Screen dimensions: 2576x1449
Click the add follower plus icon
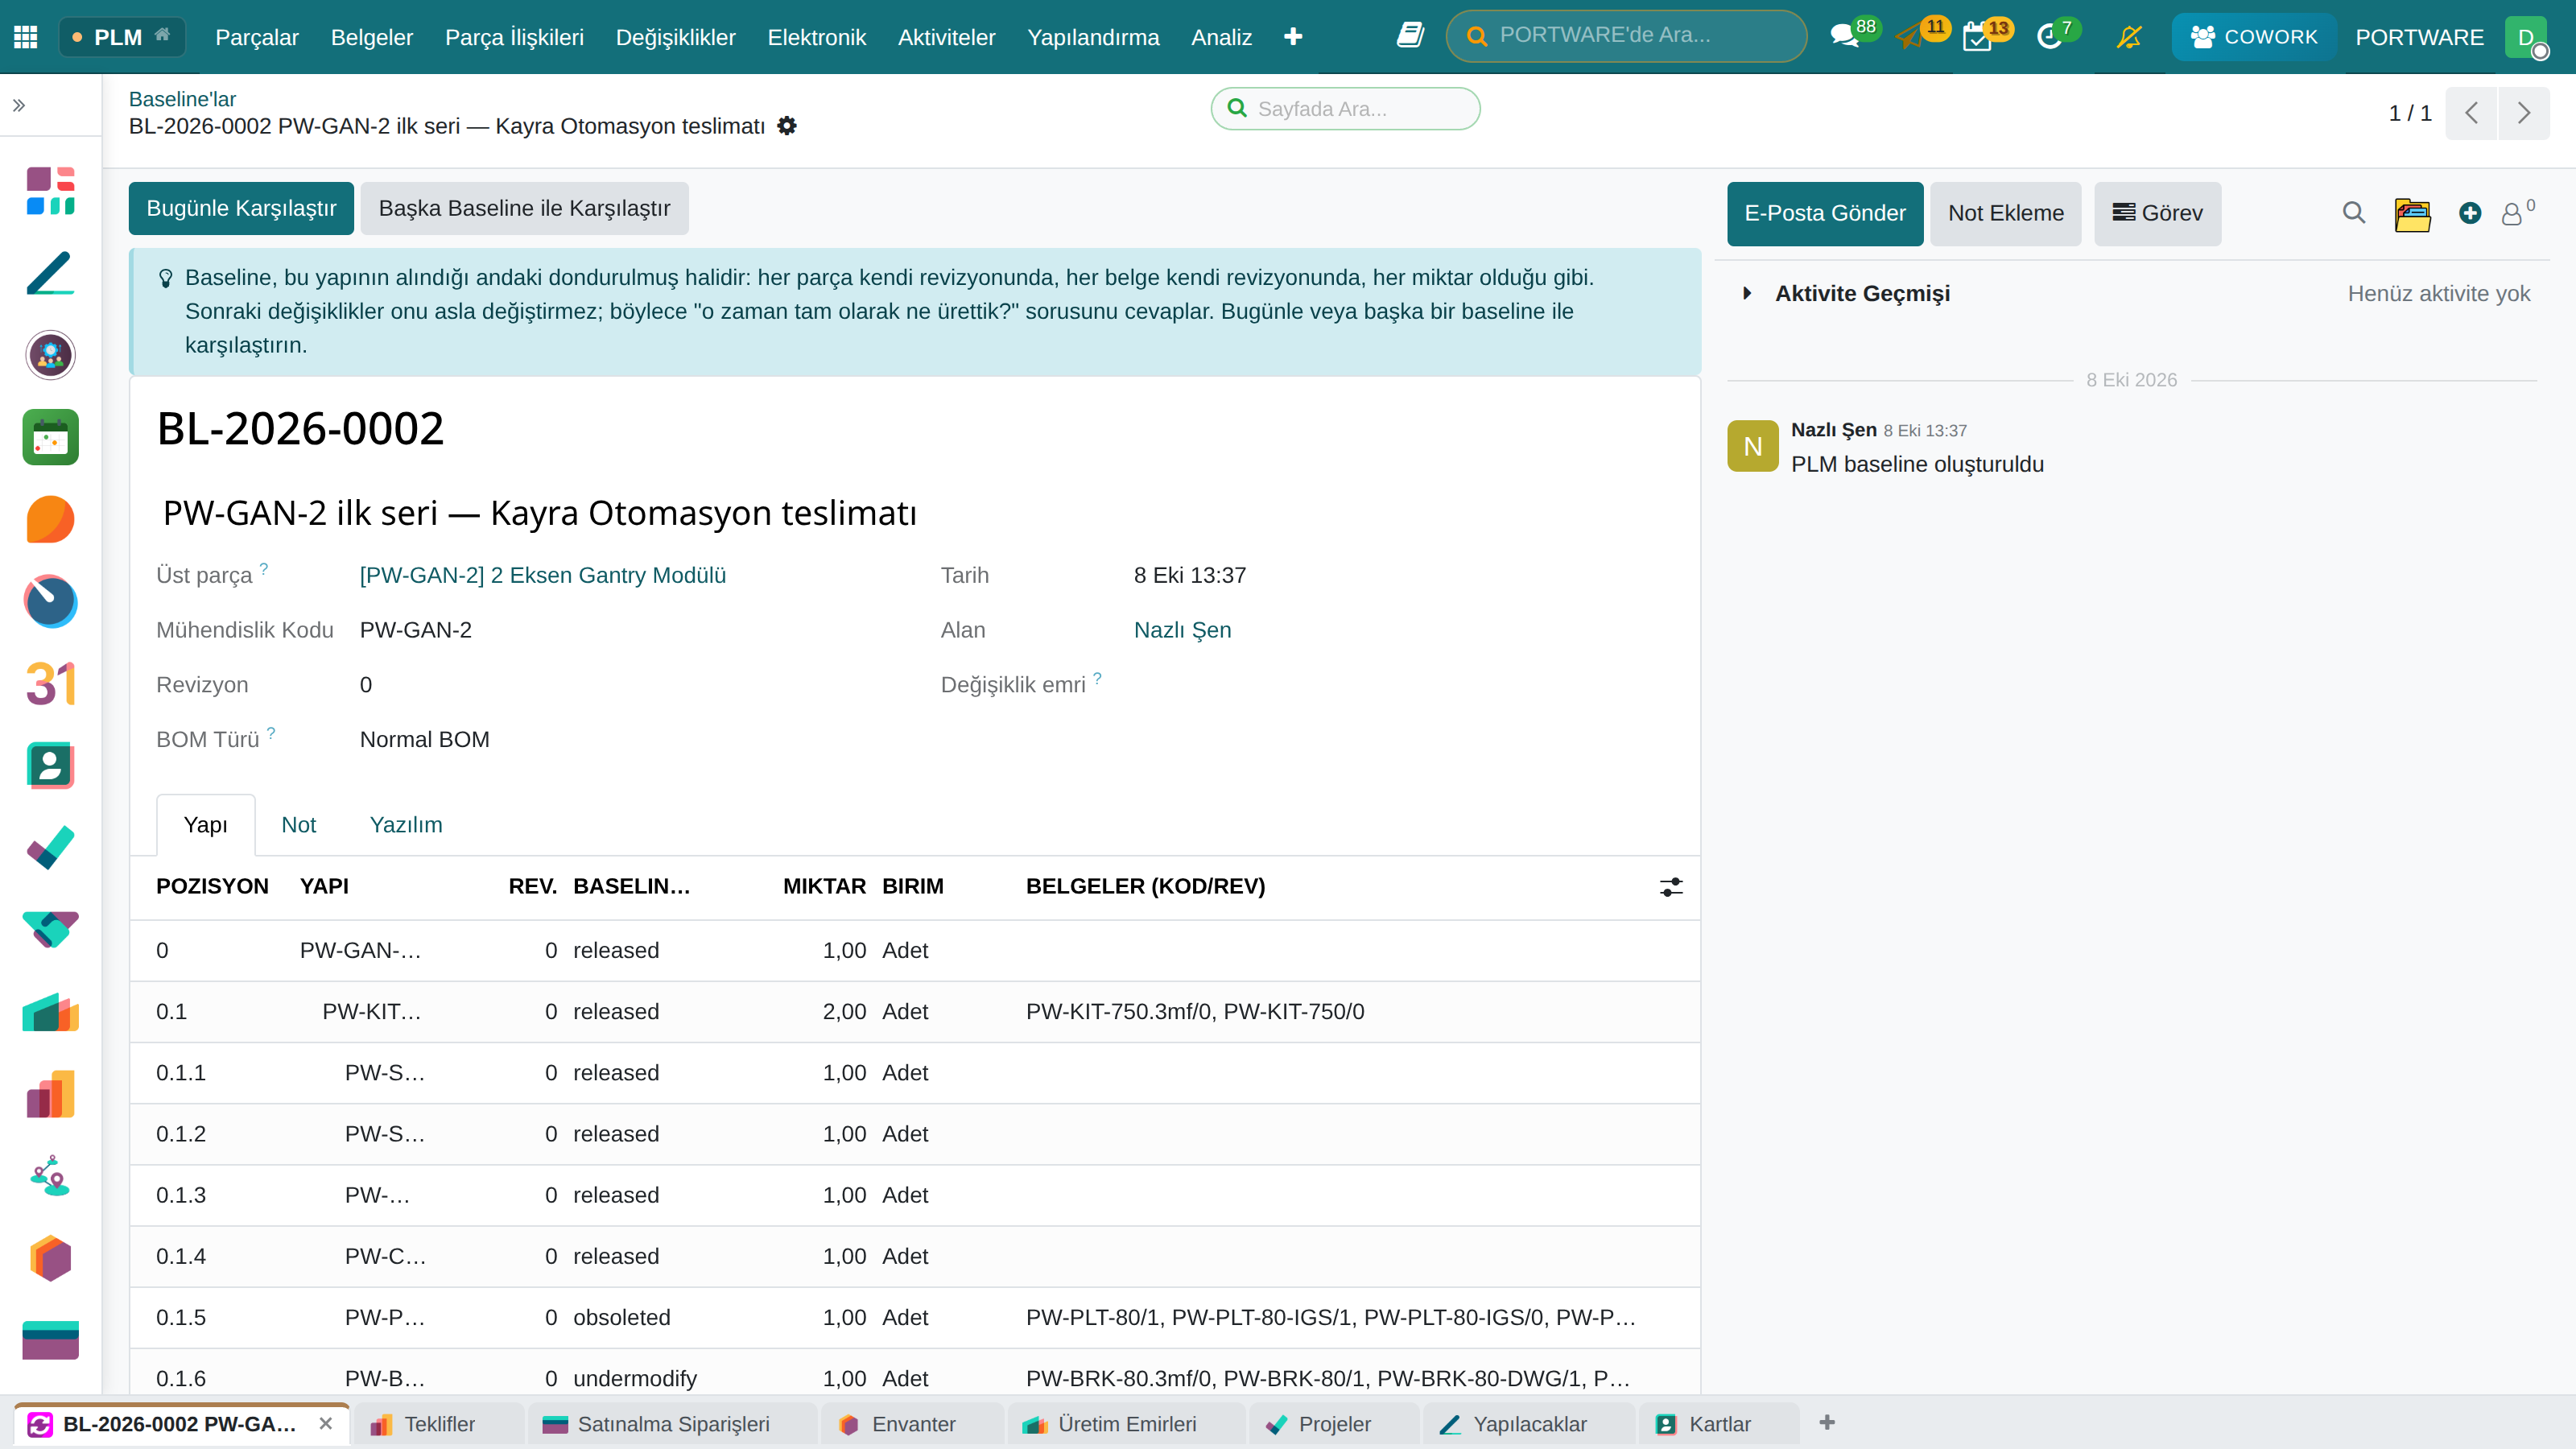pyautogui.click(x=2470, y=213)
